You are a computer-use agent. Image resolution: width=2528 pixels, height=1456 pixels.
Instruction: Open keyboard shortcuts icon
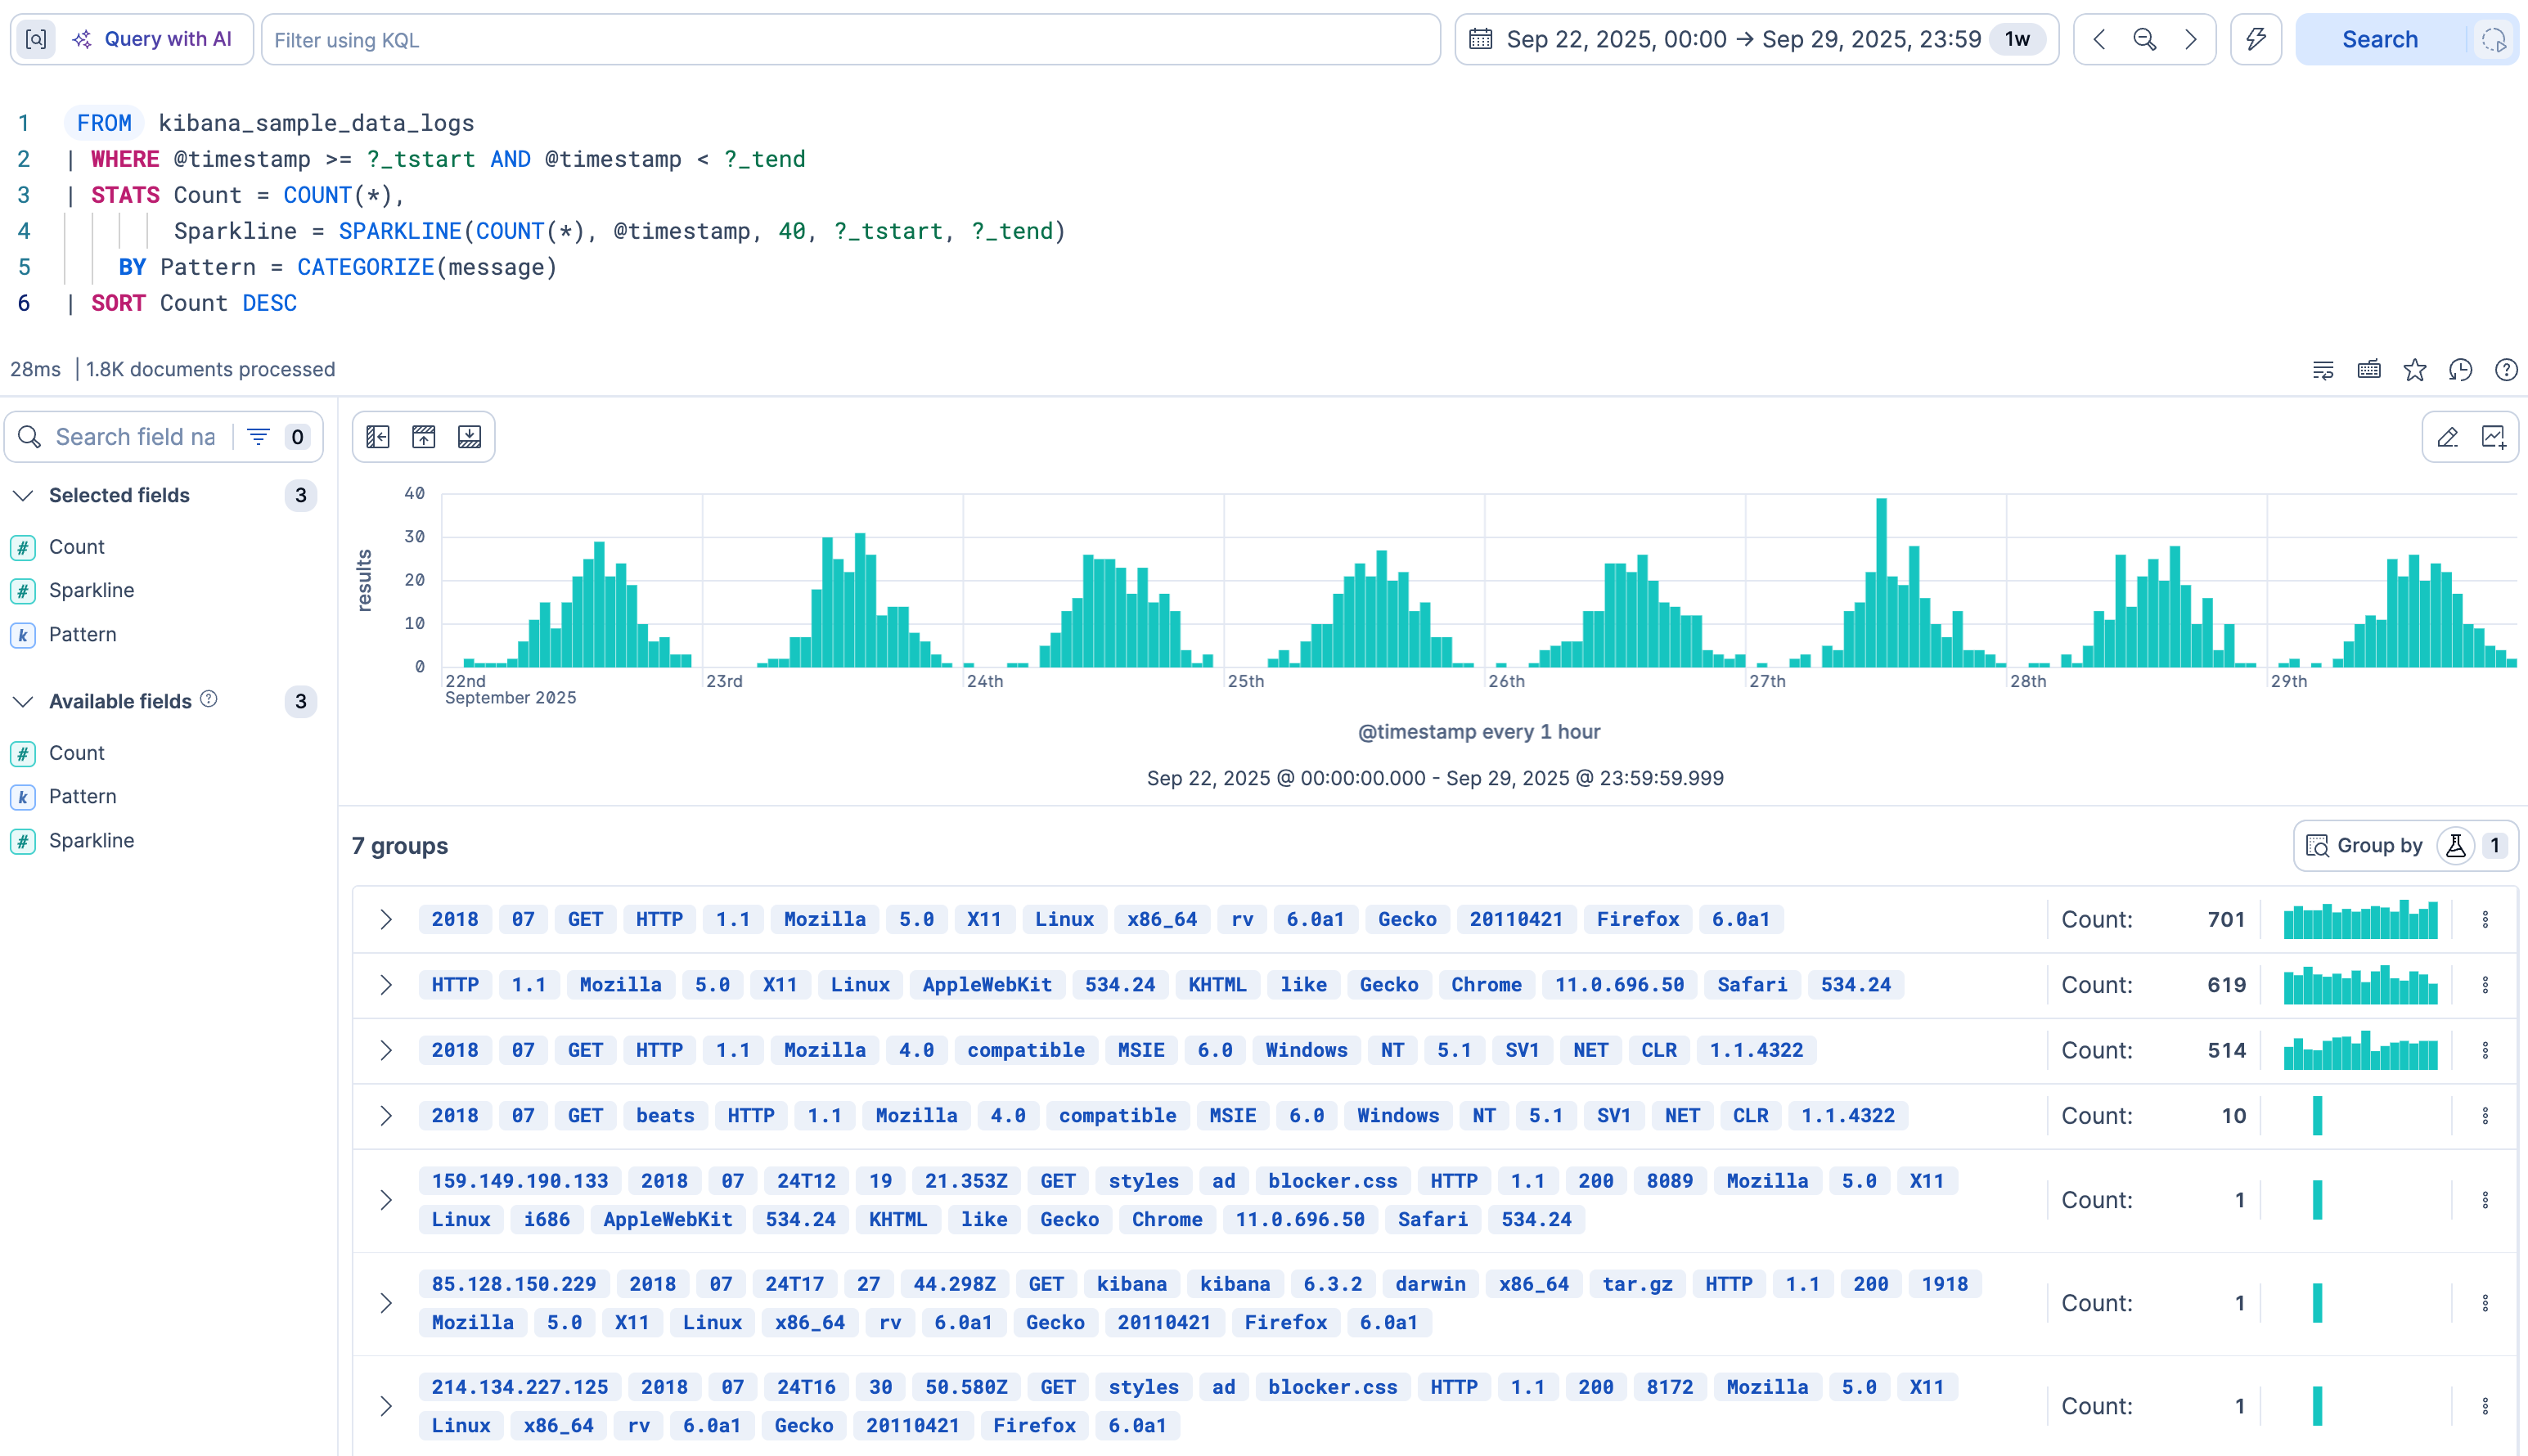[x=2369, y=370]
